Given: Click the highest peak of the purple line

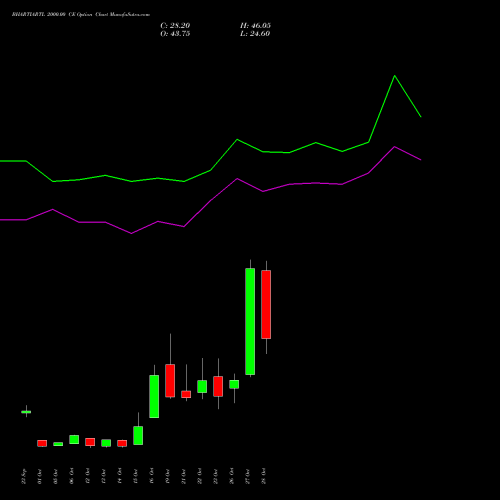Looking at the screenshot, I should (x=395, y=147).
